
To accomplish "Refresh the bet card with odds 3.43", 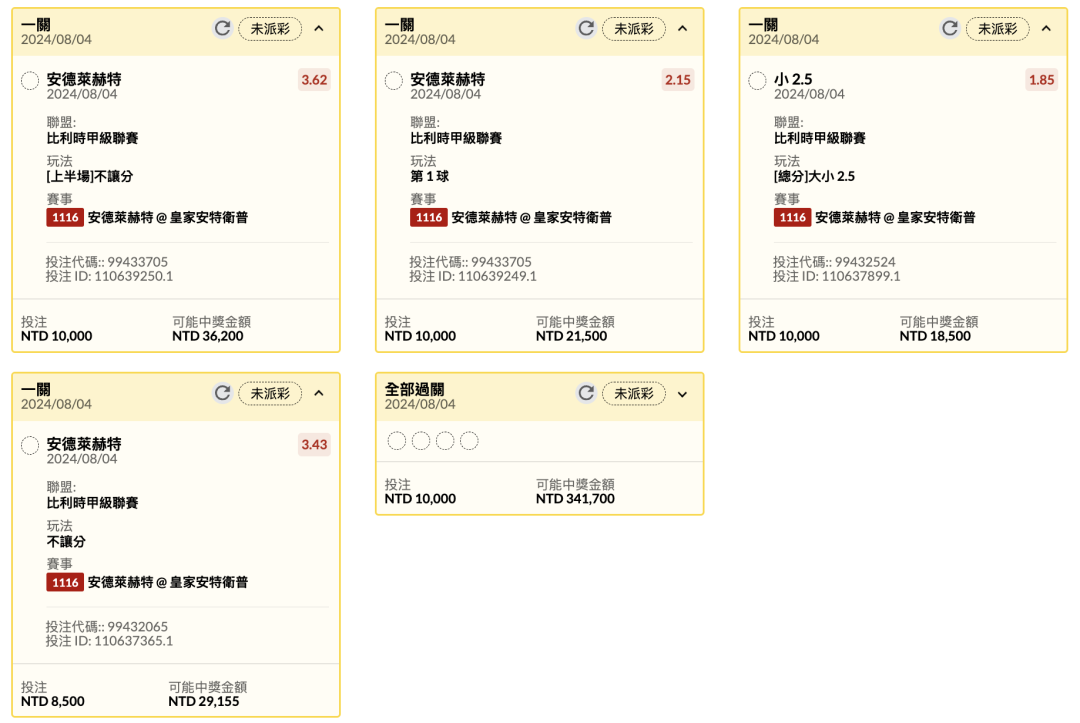I will coord(222,393).
